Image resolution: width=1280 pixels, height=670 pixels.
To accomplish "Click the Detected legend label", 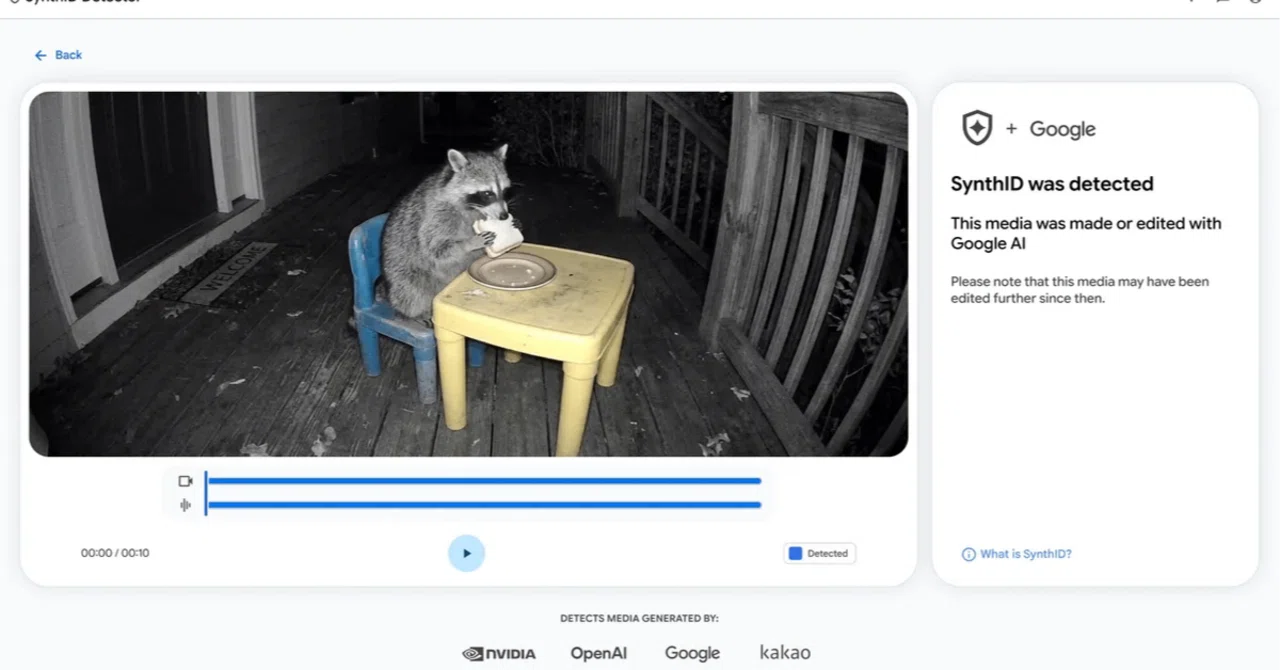I will (827, 553).
